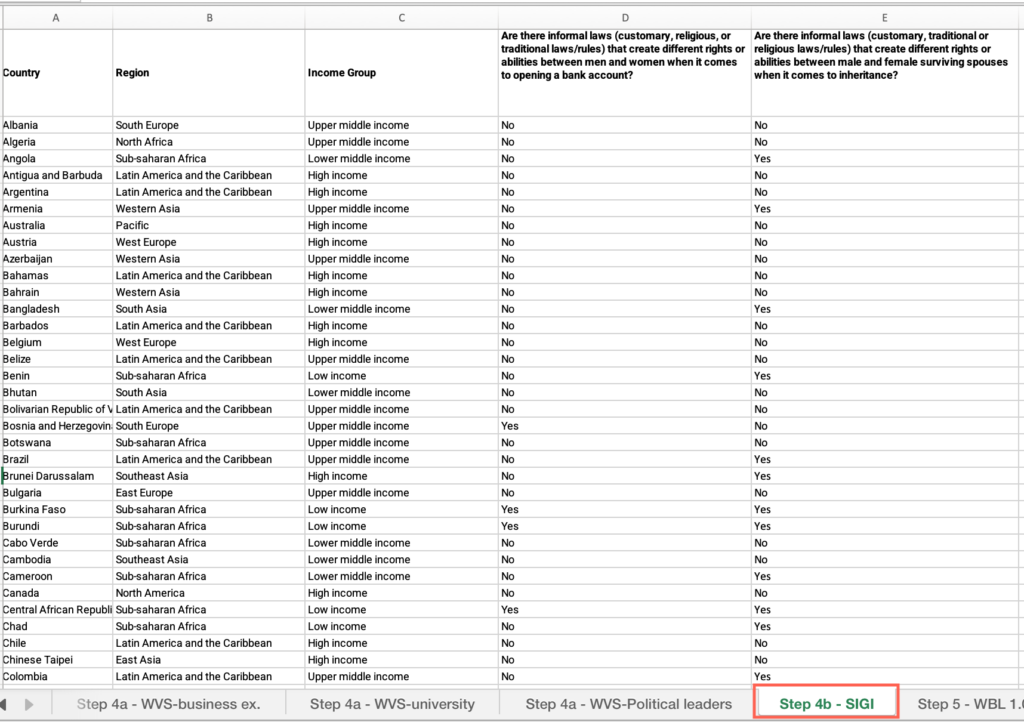Switch to the Step 4a - WVS-business ex. tab

tap(168, 704)
